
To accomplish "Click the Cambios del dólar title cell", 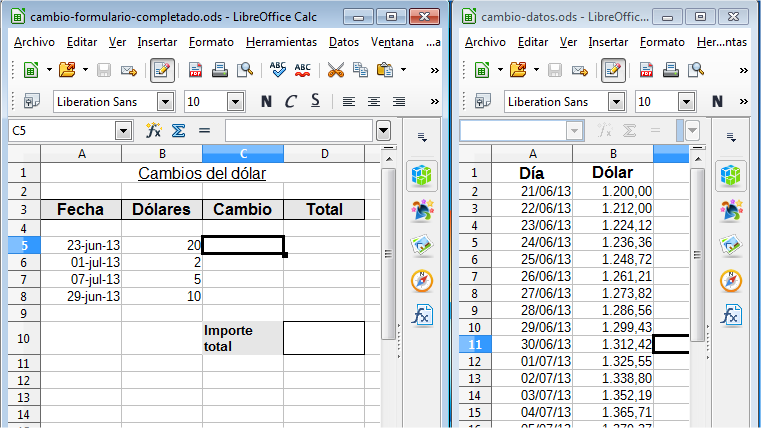I will click(x=202, y=173).
